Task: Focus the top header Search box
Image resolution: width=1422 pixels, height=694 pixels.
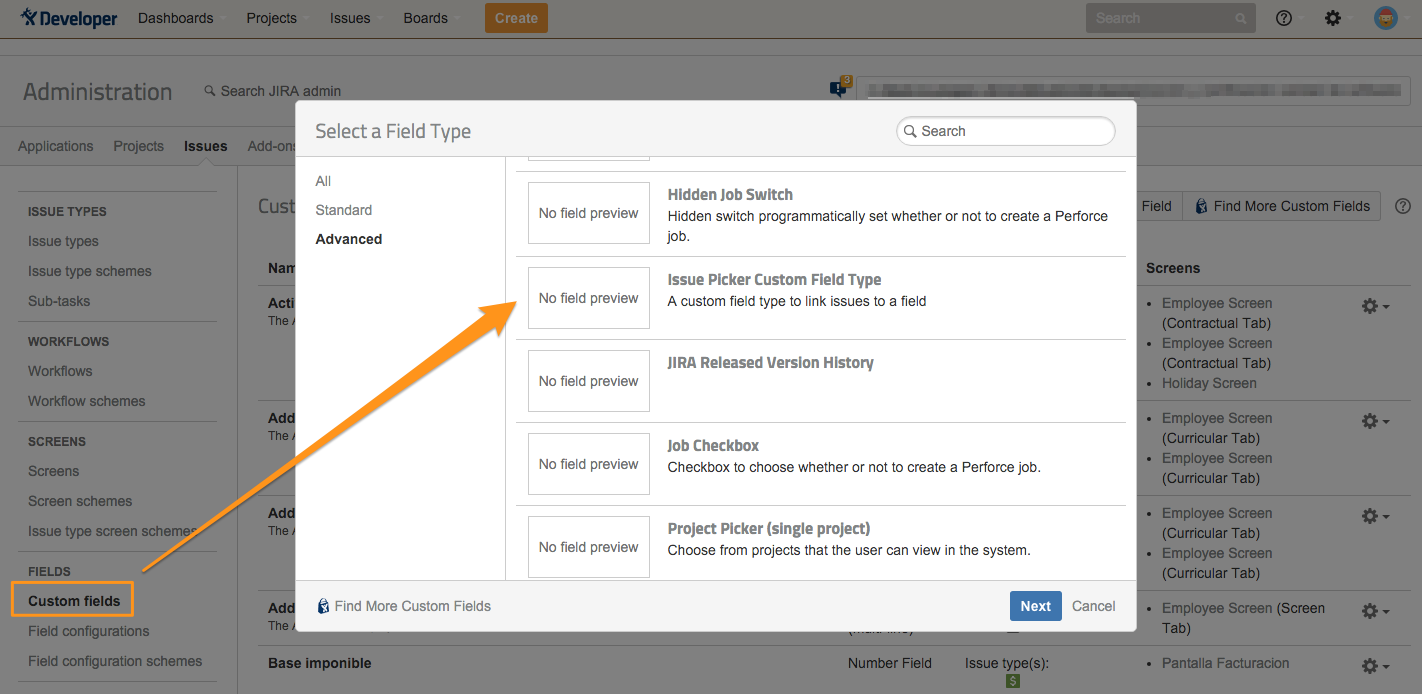Action: pyautogui.click(x=1169, y=18)
